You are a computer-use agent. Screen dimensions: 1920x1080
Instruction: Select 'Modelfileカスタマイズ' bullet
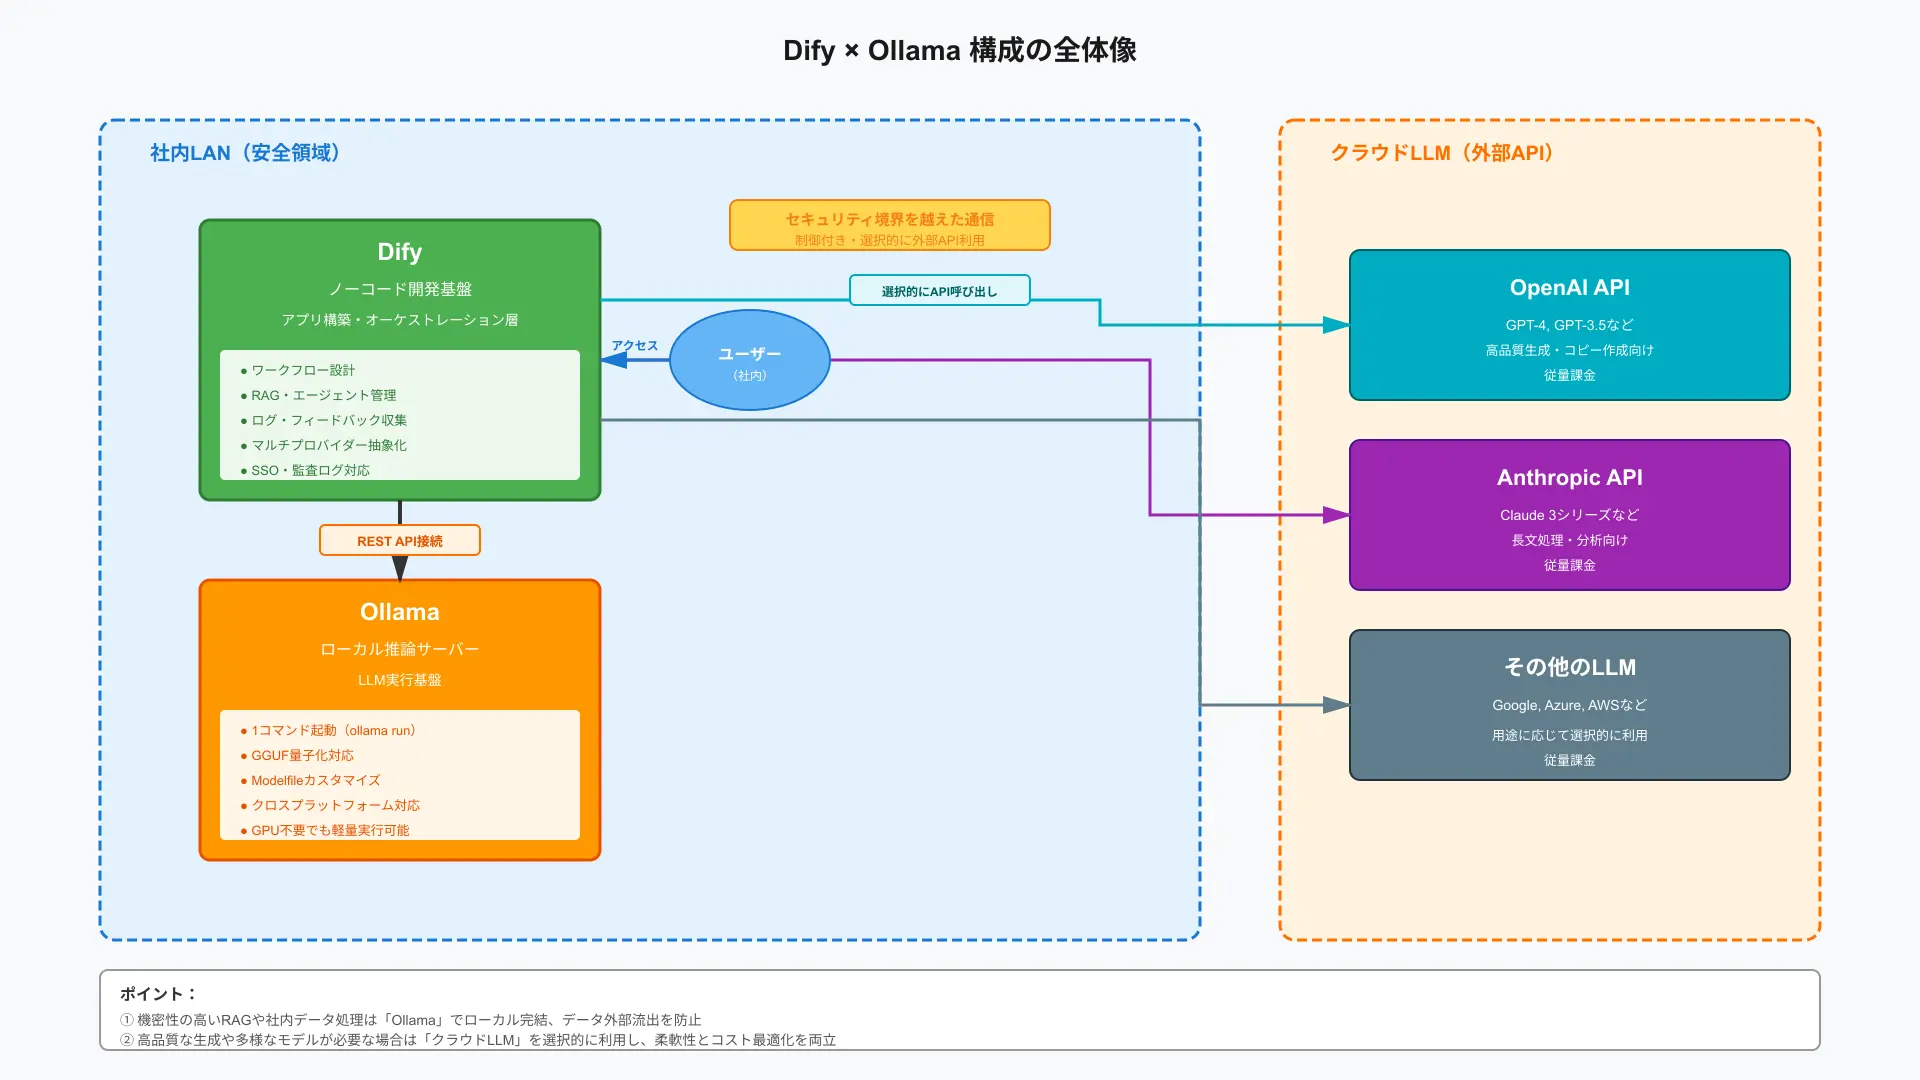[x=310, y=780]
